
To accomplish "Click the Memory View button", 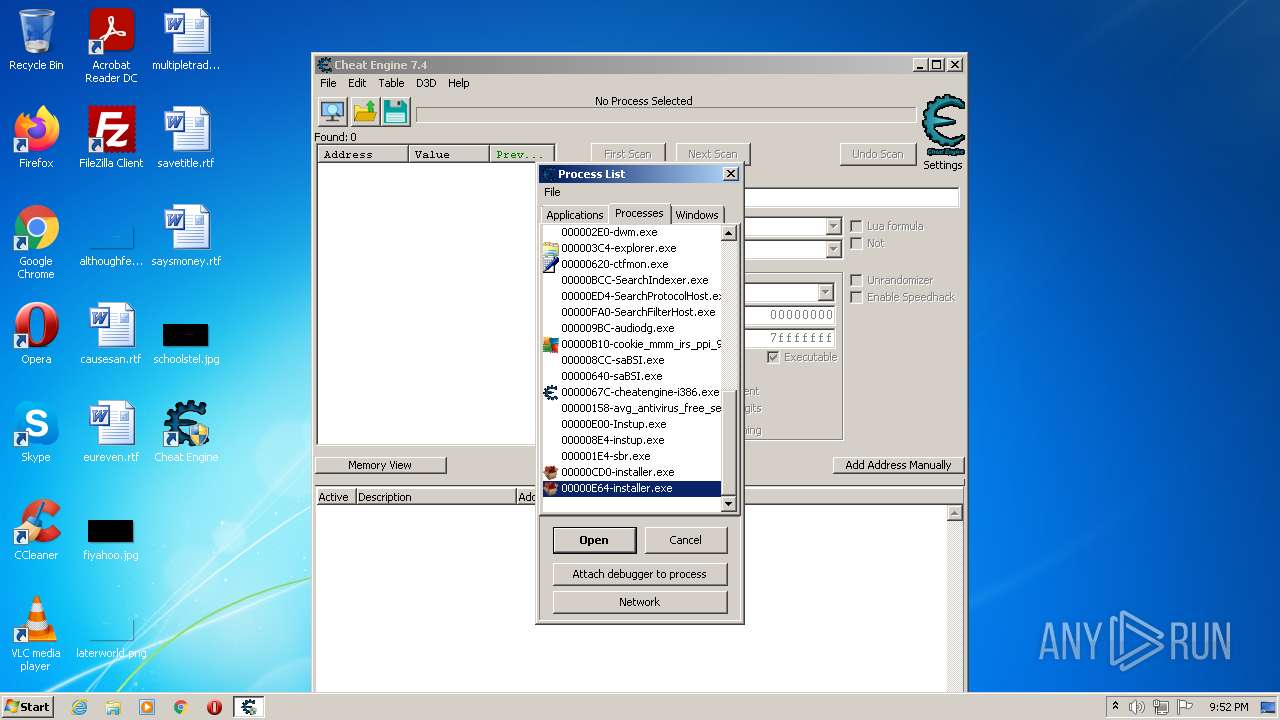I will (x=380, y=465).
